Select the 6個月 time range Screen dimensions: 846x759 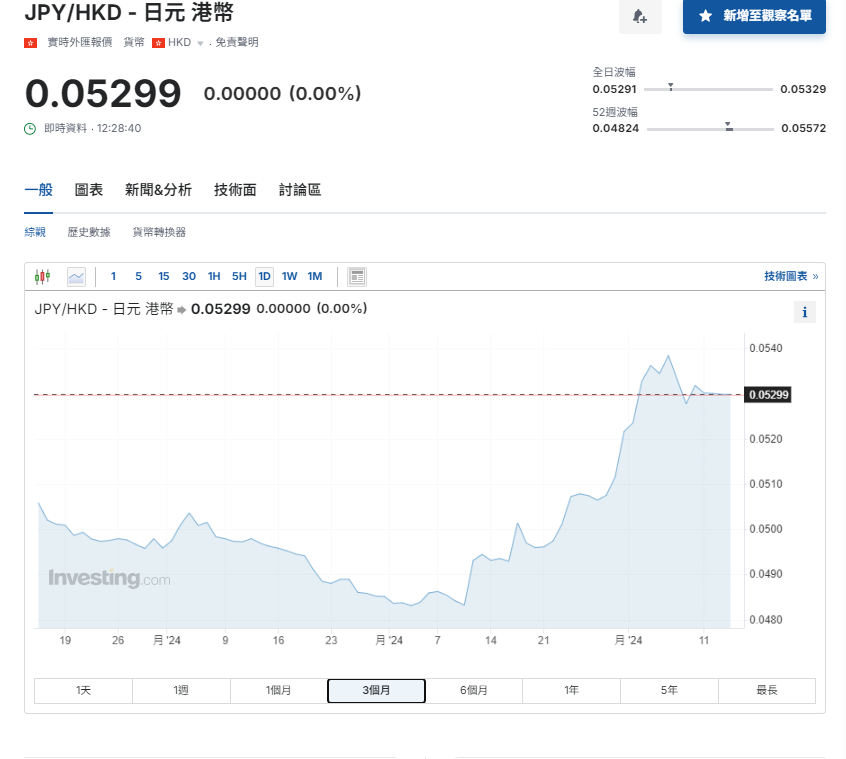coord(473,691)
